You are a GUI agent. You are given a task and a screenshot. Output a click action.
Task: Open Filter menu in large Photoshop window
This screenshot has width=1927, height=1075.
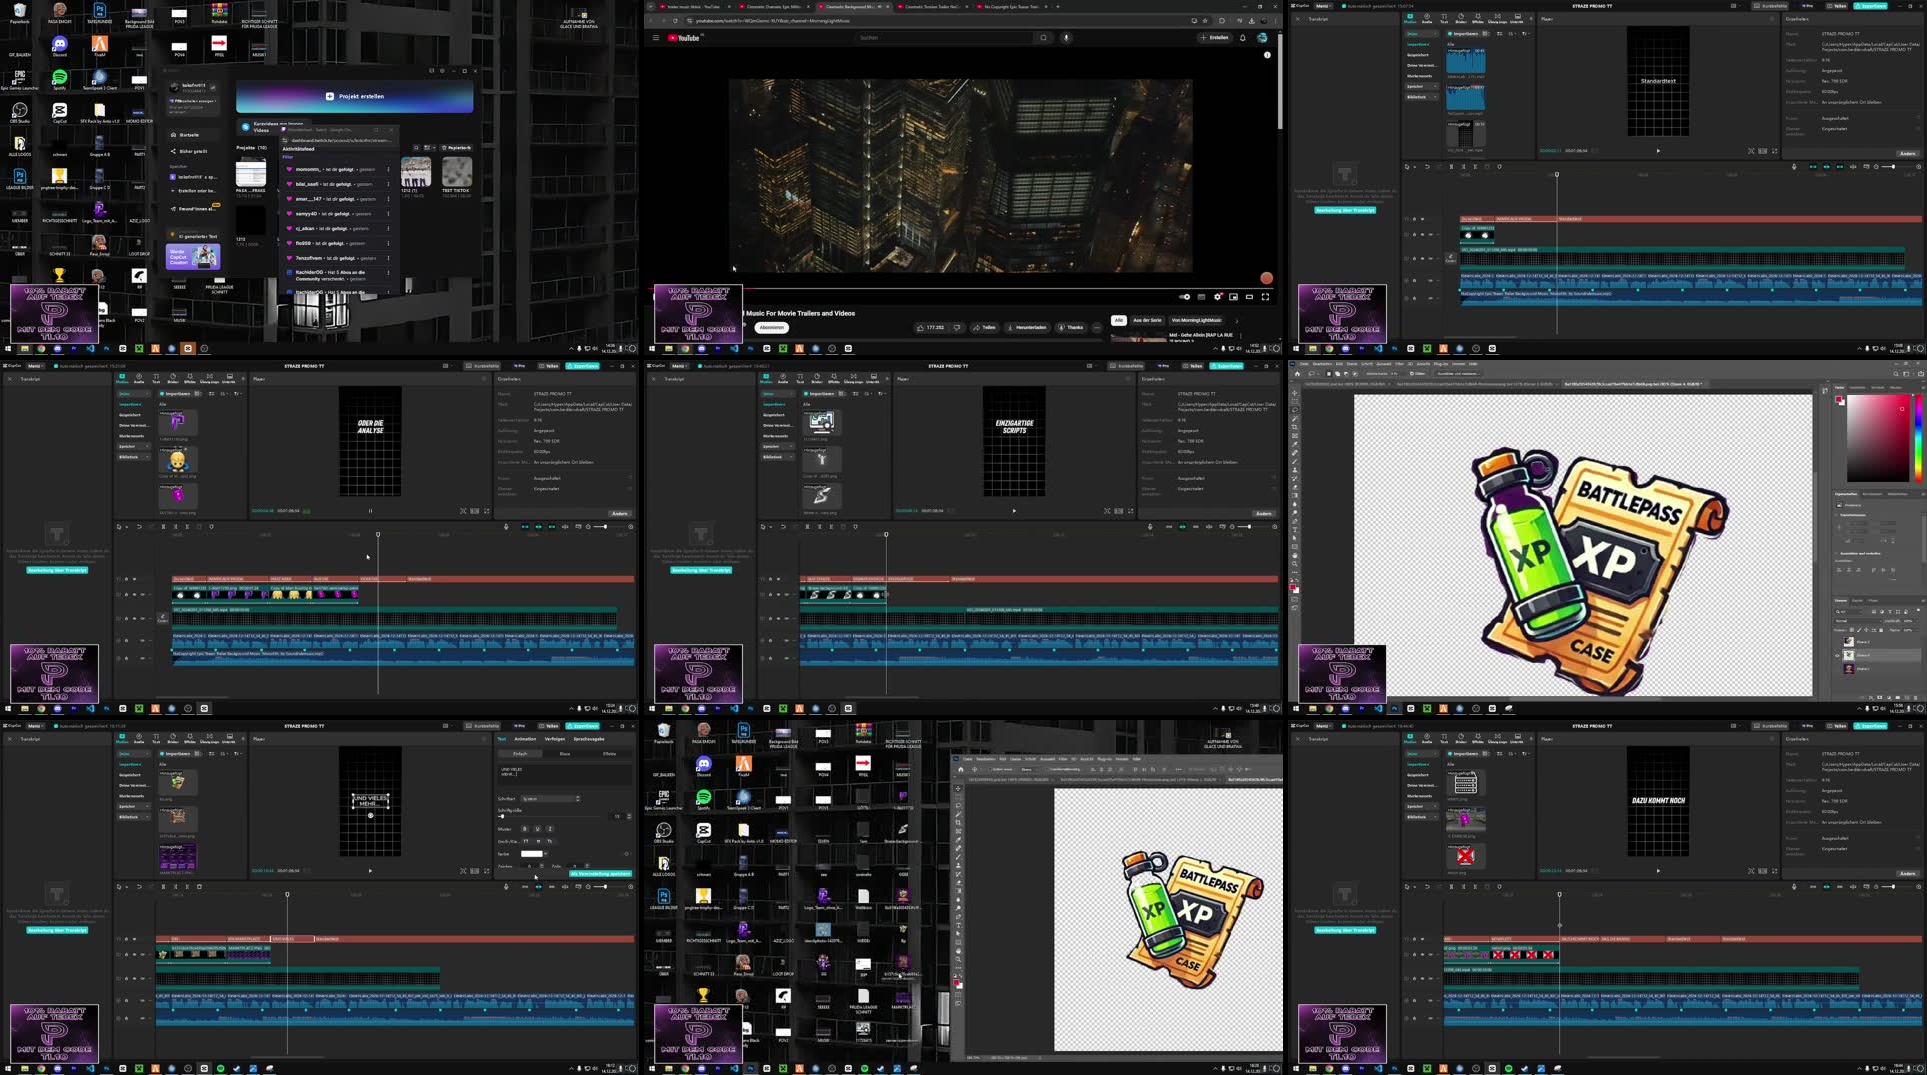click(x=1399, y=365)
